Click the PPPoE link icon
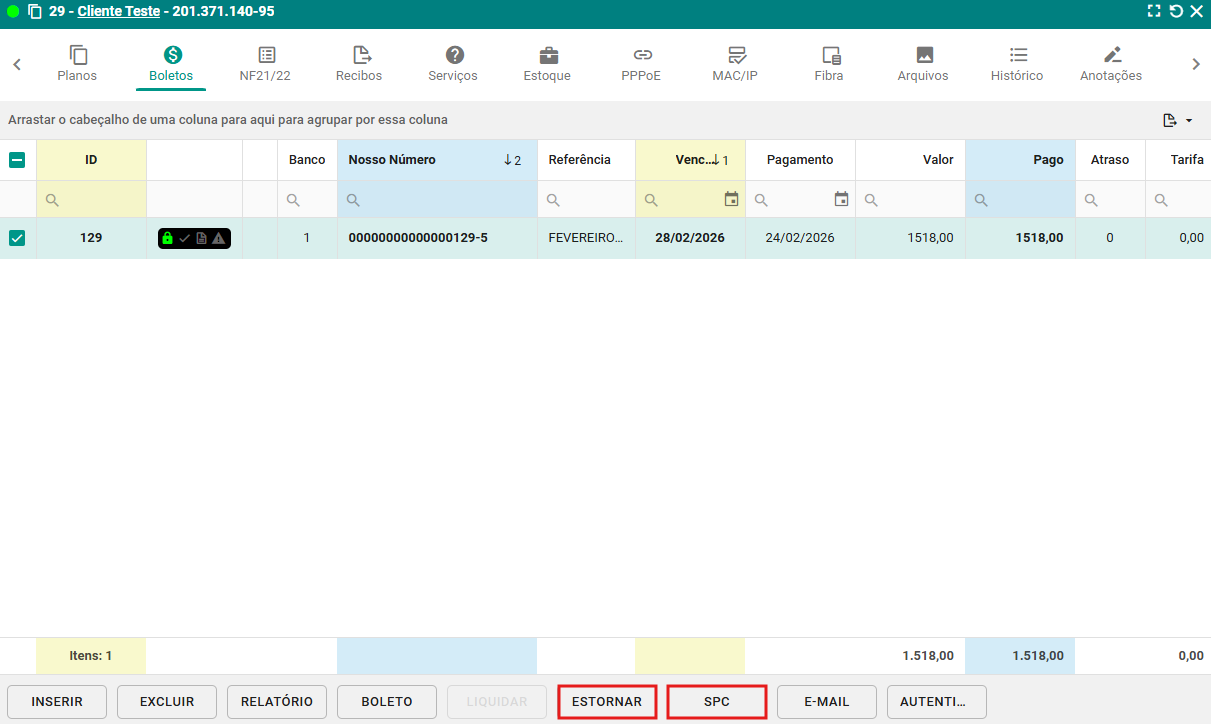Image resolution: width=1211 pixels, height=724 pixels. tap(641, 56)
